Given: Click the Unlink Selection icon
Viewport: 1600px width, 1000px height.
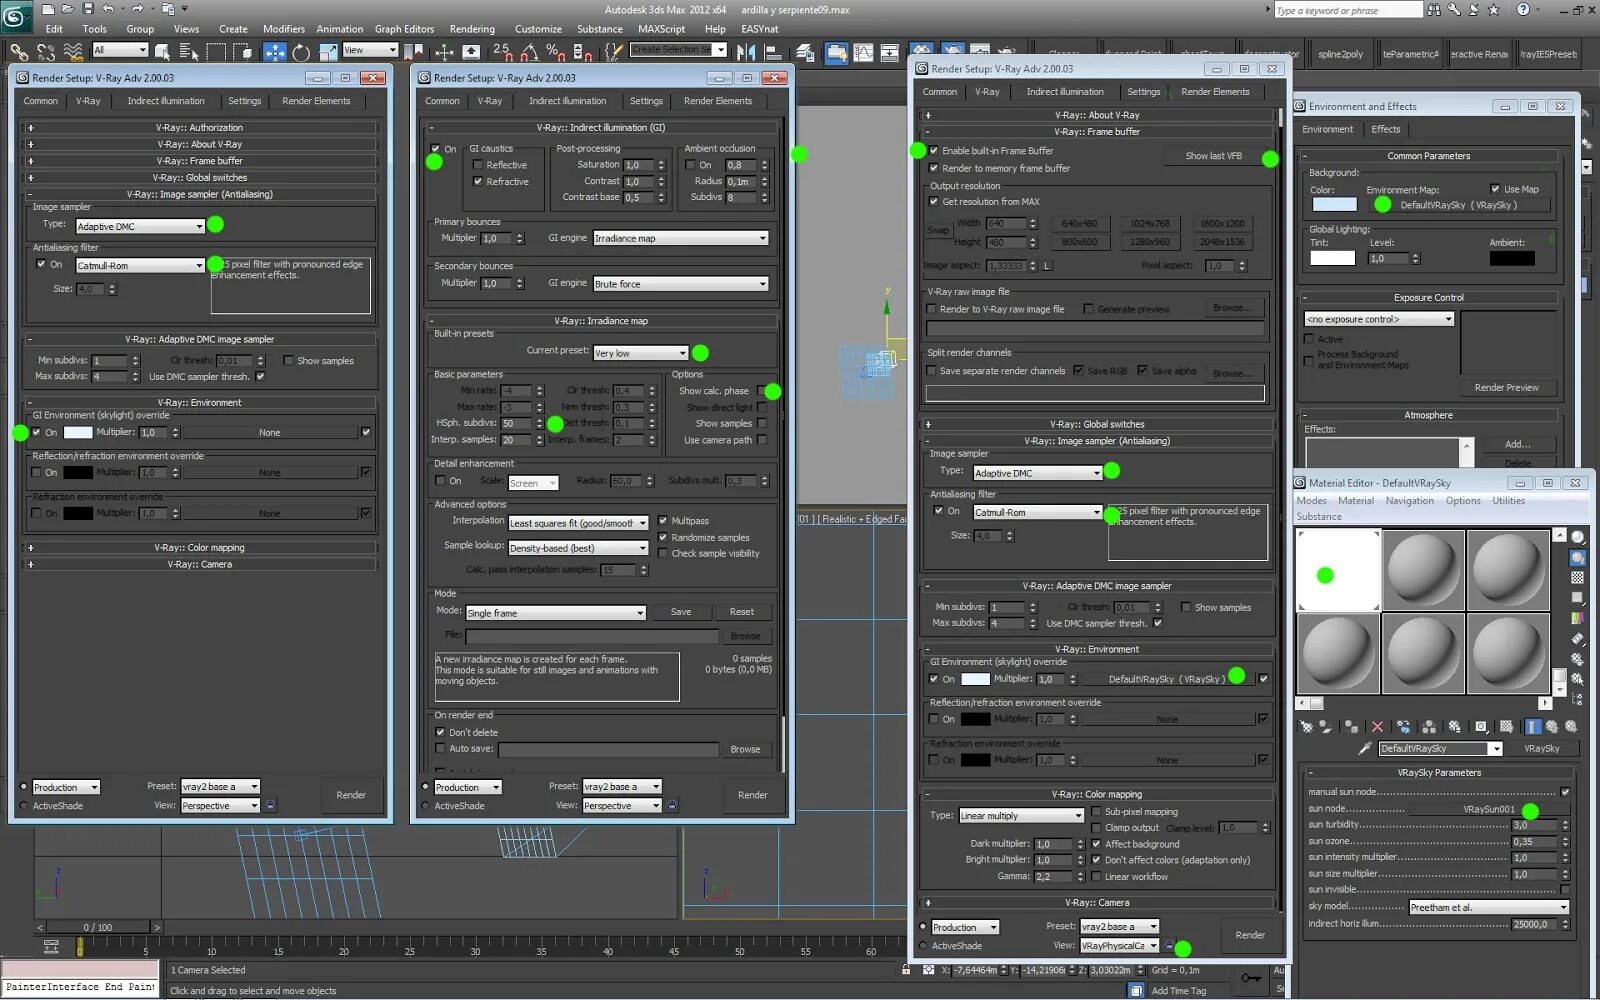Looking at the screenshot, I should point(46,51).
